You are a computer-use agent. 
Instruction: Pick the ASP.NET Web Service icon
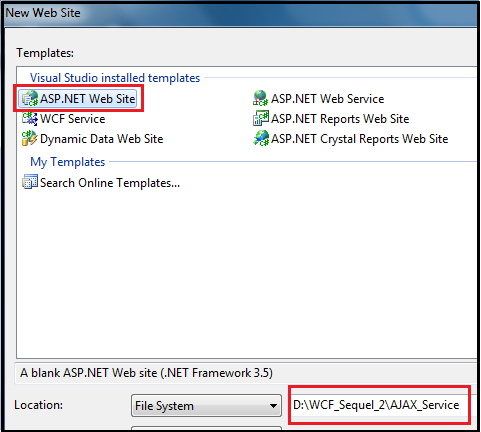point(261,99)
